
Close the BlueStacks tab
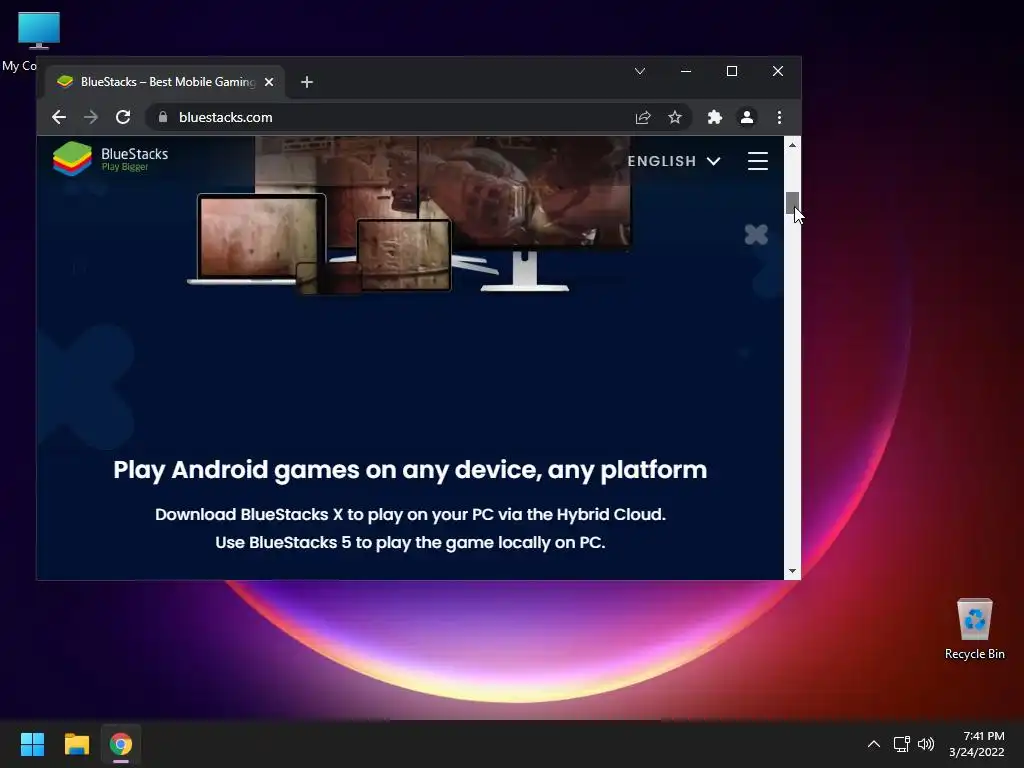tap(268, 82)
